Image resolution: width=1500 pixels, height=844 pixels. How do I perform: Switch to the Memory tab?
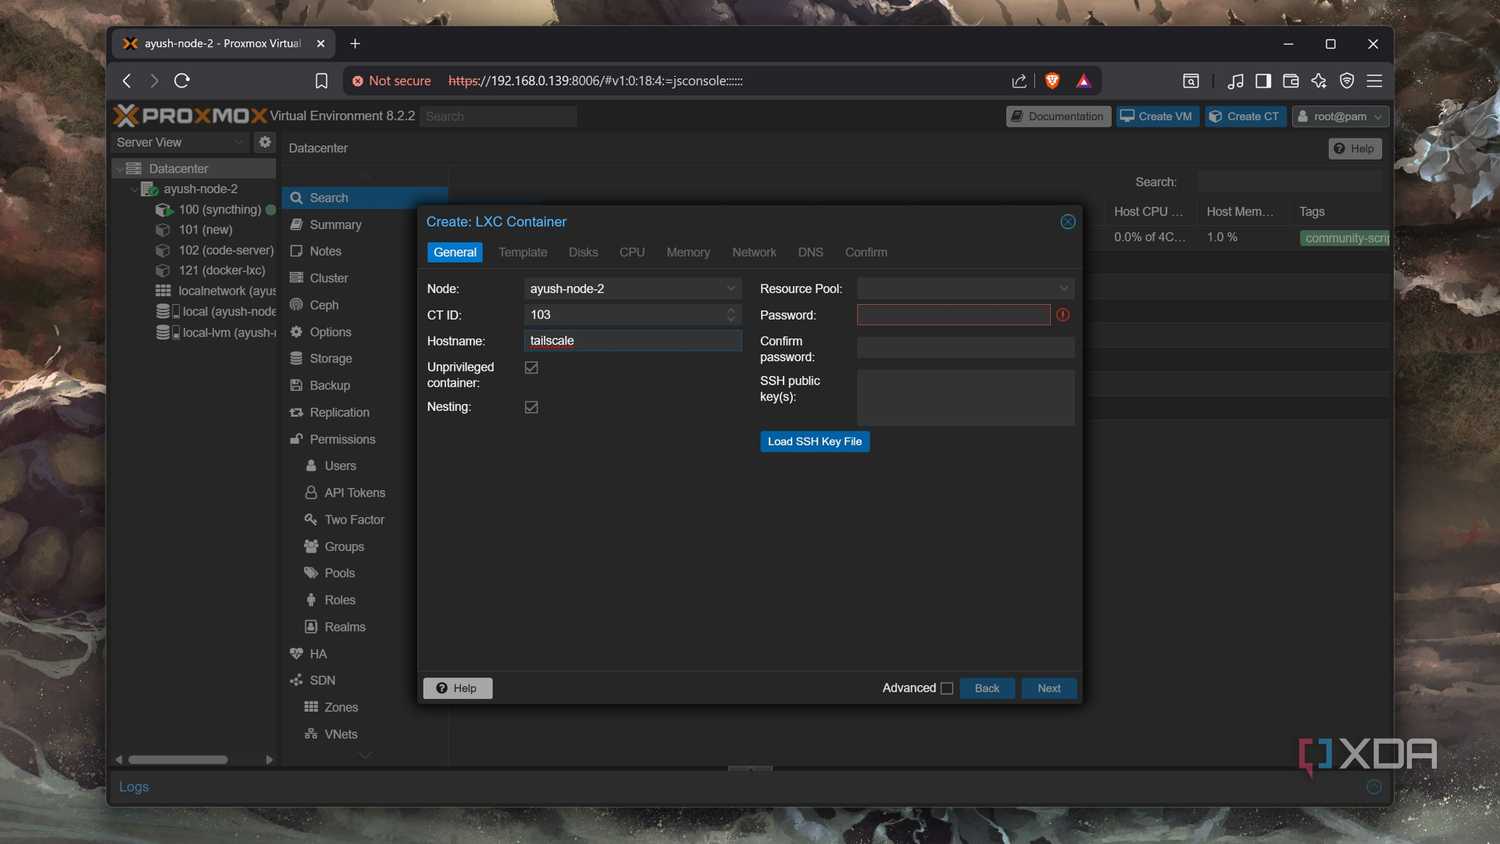coord(688,252)
